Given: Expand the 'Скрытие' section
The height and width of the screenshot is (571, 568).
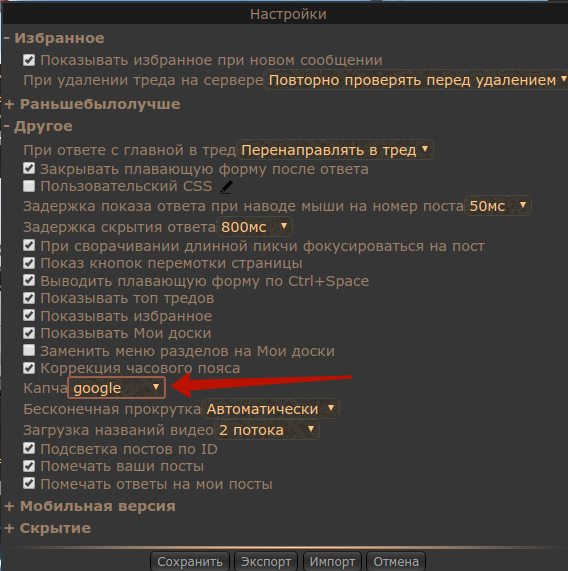Looking at the screenshot, I should click(48, 528).
